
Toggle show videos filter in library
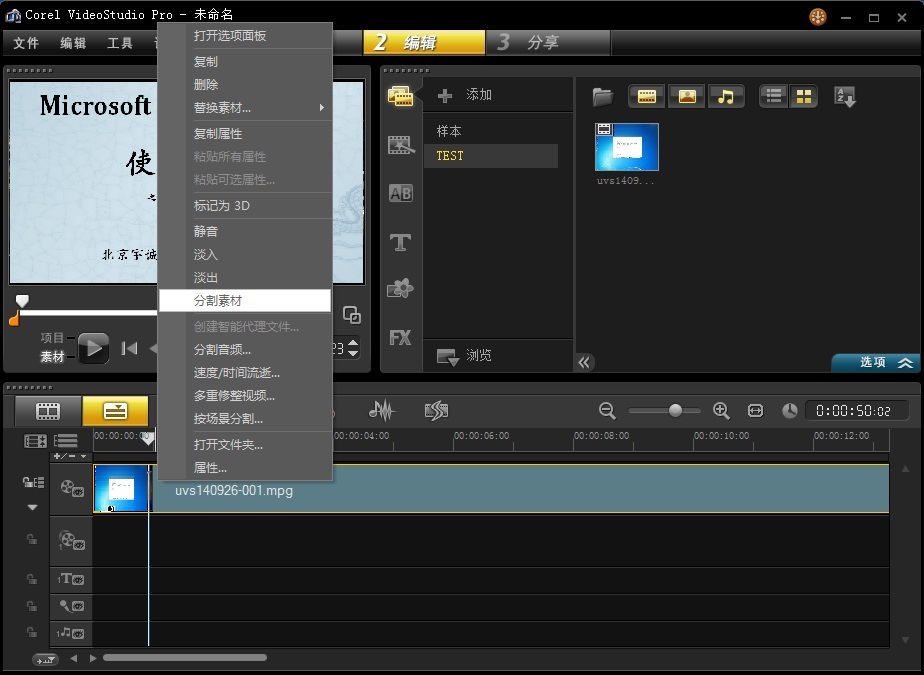(x=647, y=97)
